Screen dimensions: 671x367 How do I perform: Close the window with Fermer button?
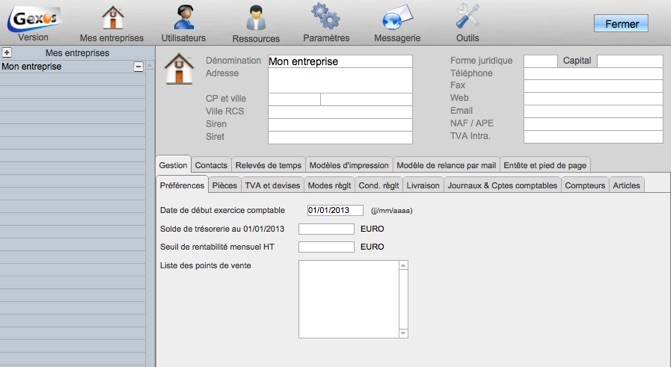621,24
